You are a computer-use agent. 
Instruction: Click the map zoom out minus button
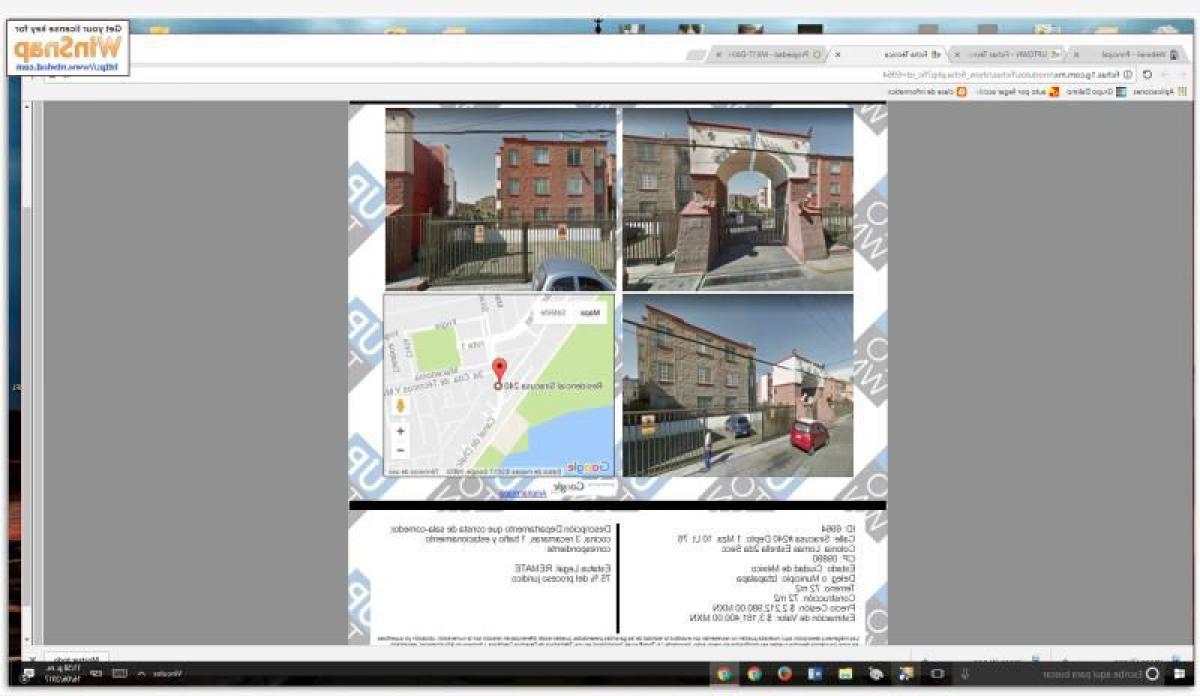[401, 451]
